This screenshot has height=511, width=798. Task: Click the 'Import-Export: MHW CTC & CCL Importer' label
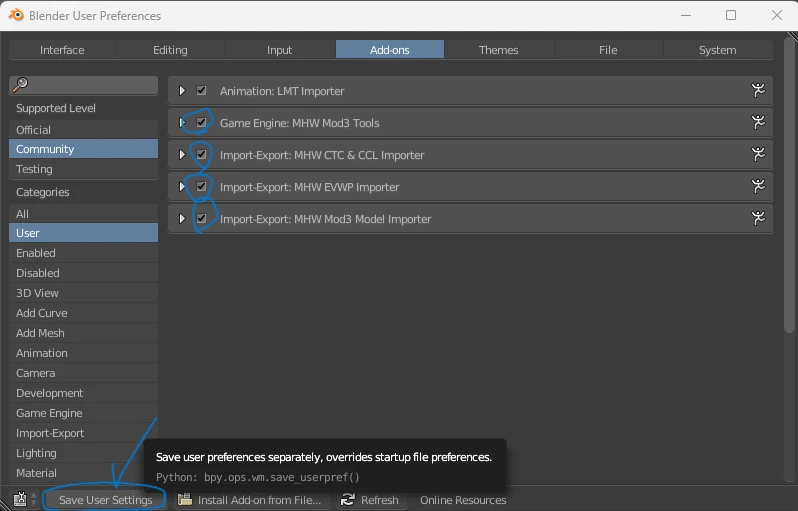322,155
